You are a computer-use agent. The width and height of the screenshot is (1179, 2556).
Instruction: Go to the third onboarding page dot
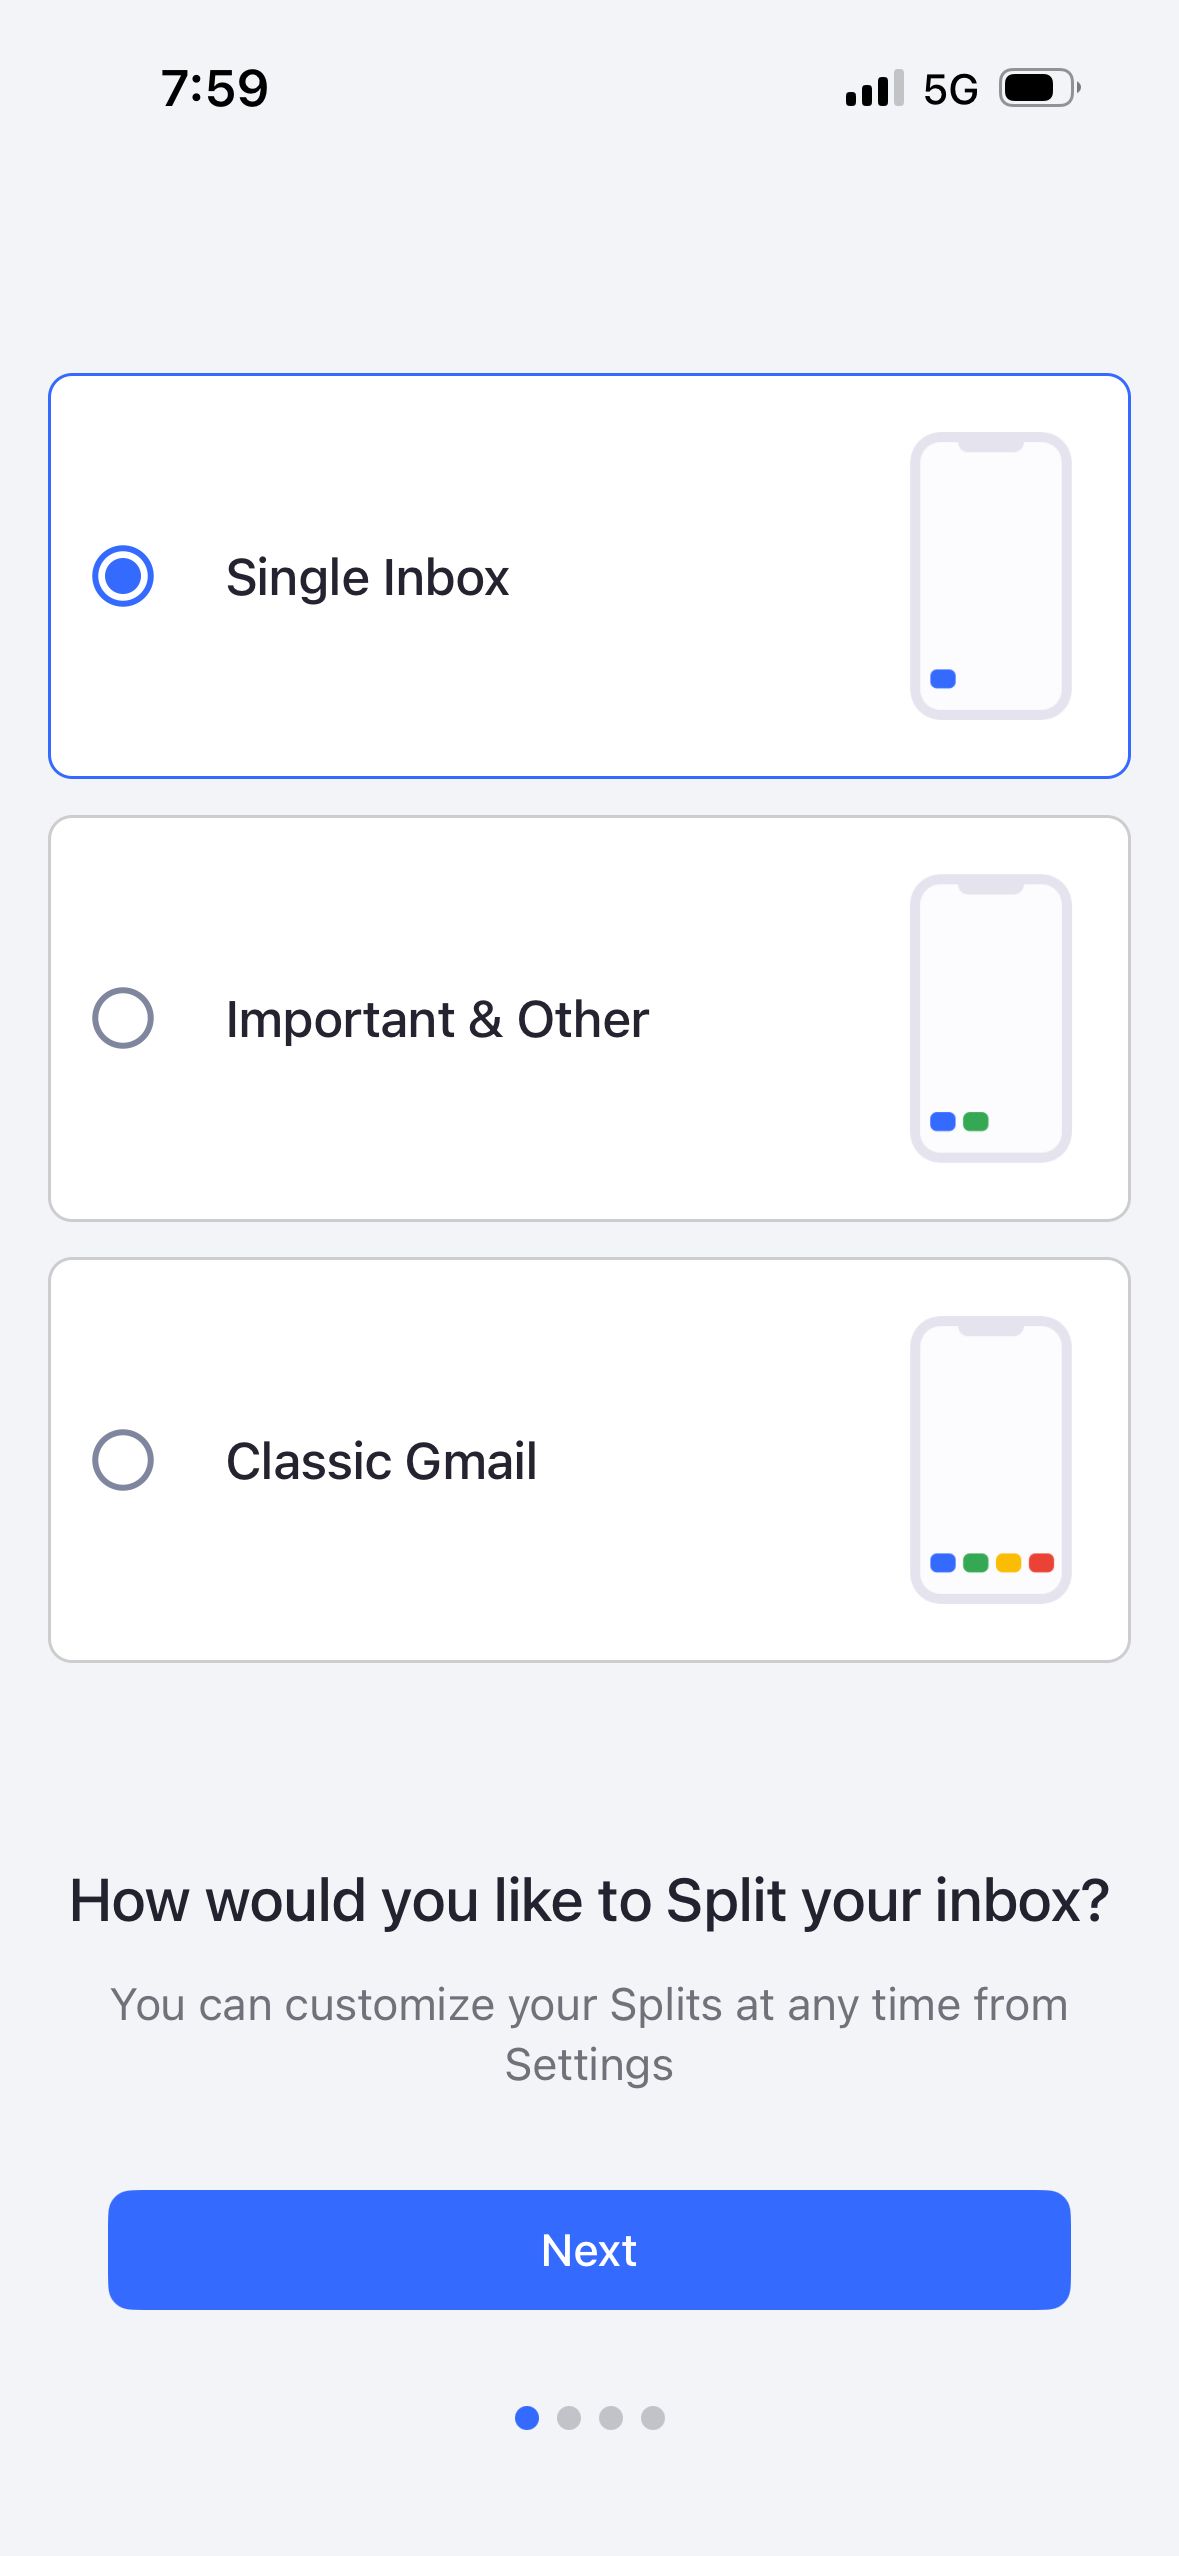click(x=611, y=2417)
